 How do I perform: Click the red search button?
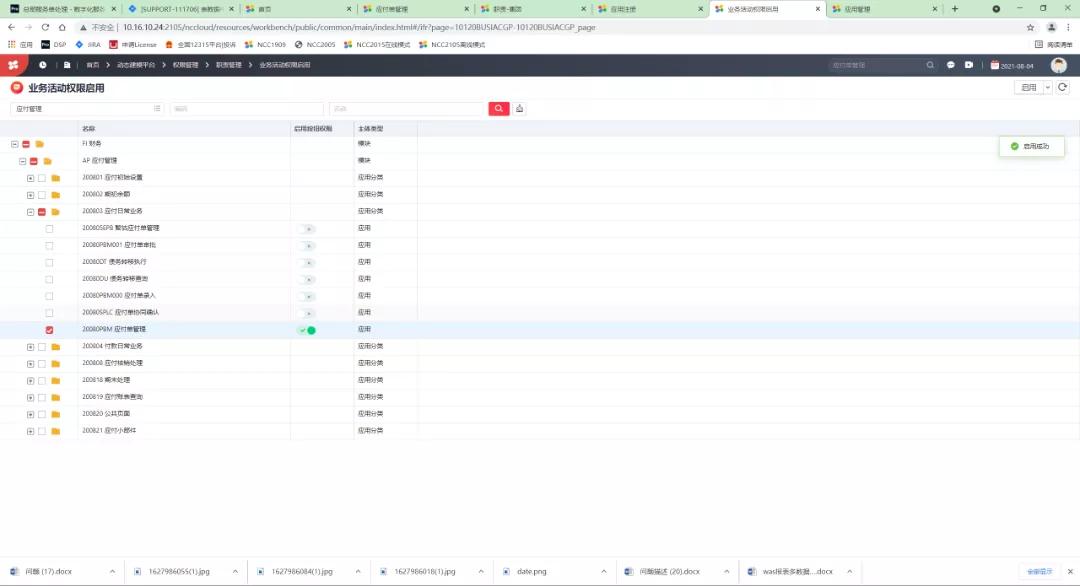tap(499, 109)
